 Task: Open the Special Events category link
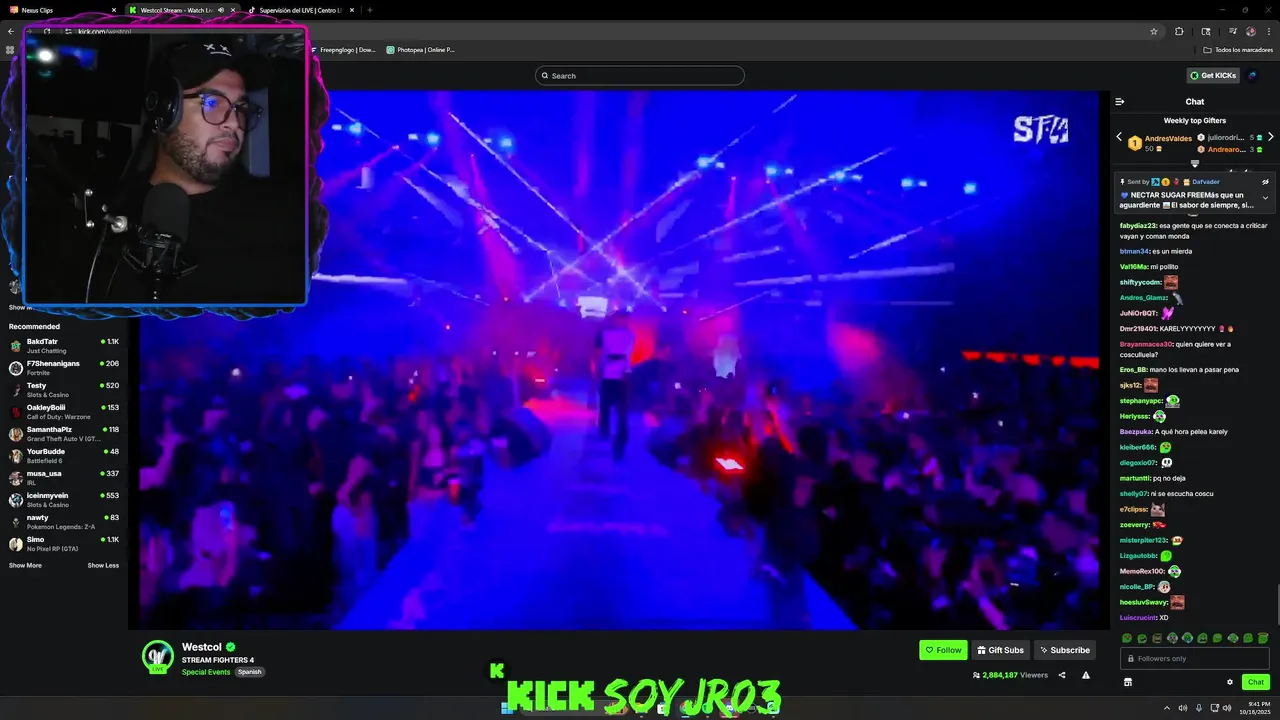click(206, 672)
